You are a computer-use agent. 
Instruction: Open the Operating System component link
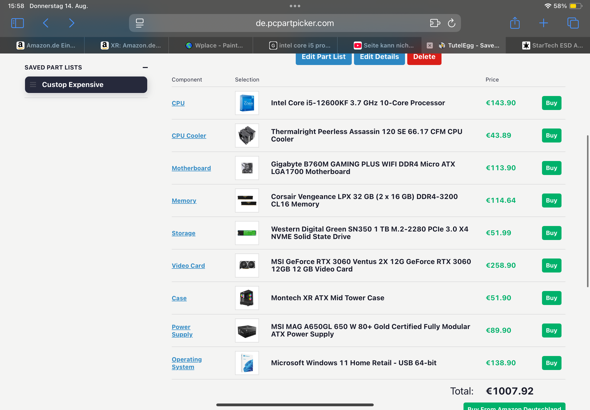coord(187,363)
